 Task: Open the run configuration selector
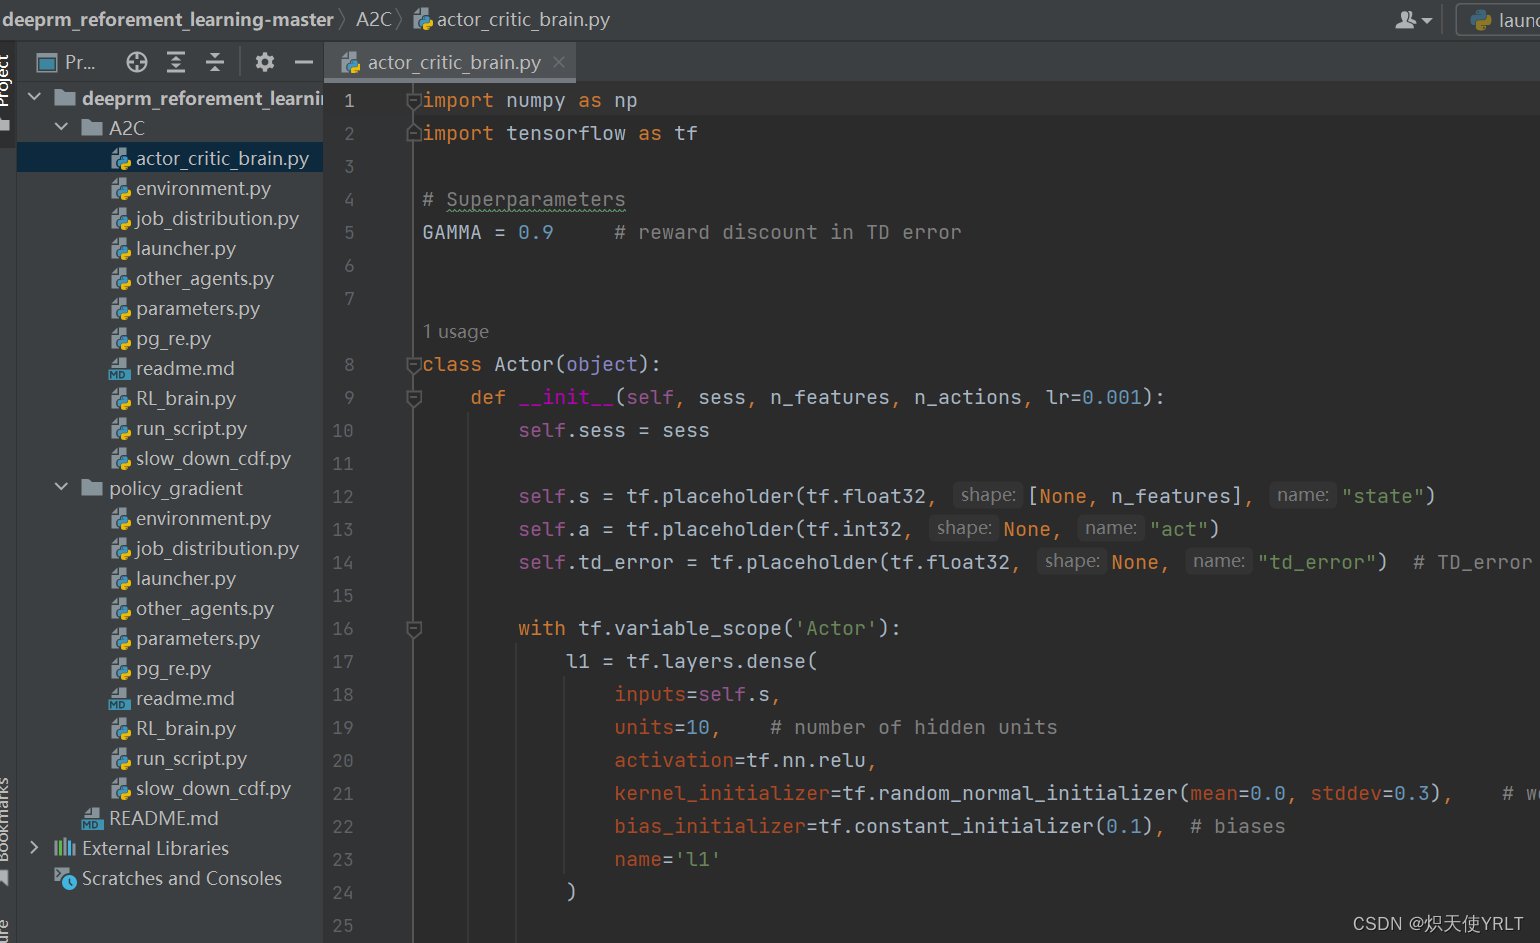click(1500, 20)
